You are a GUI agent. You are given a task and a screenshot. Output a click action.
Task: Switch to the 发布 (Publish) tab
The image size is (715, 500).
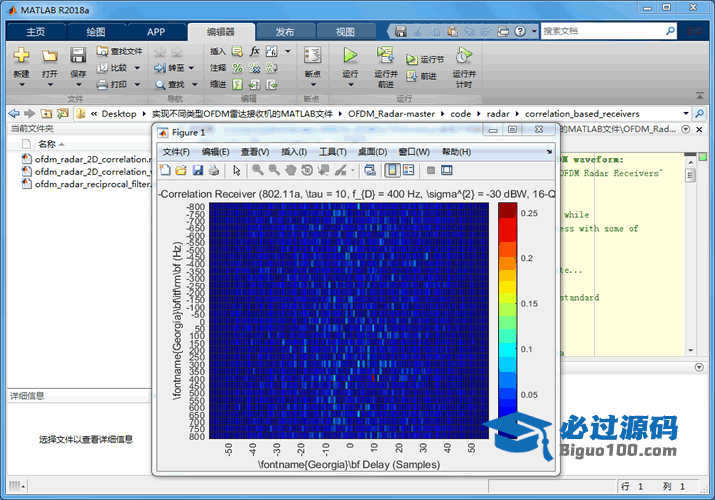tap(285, 32)
